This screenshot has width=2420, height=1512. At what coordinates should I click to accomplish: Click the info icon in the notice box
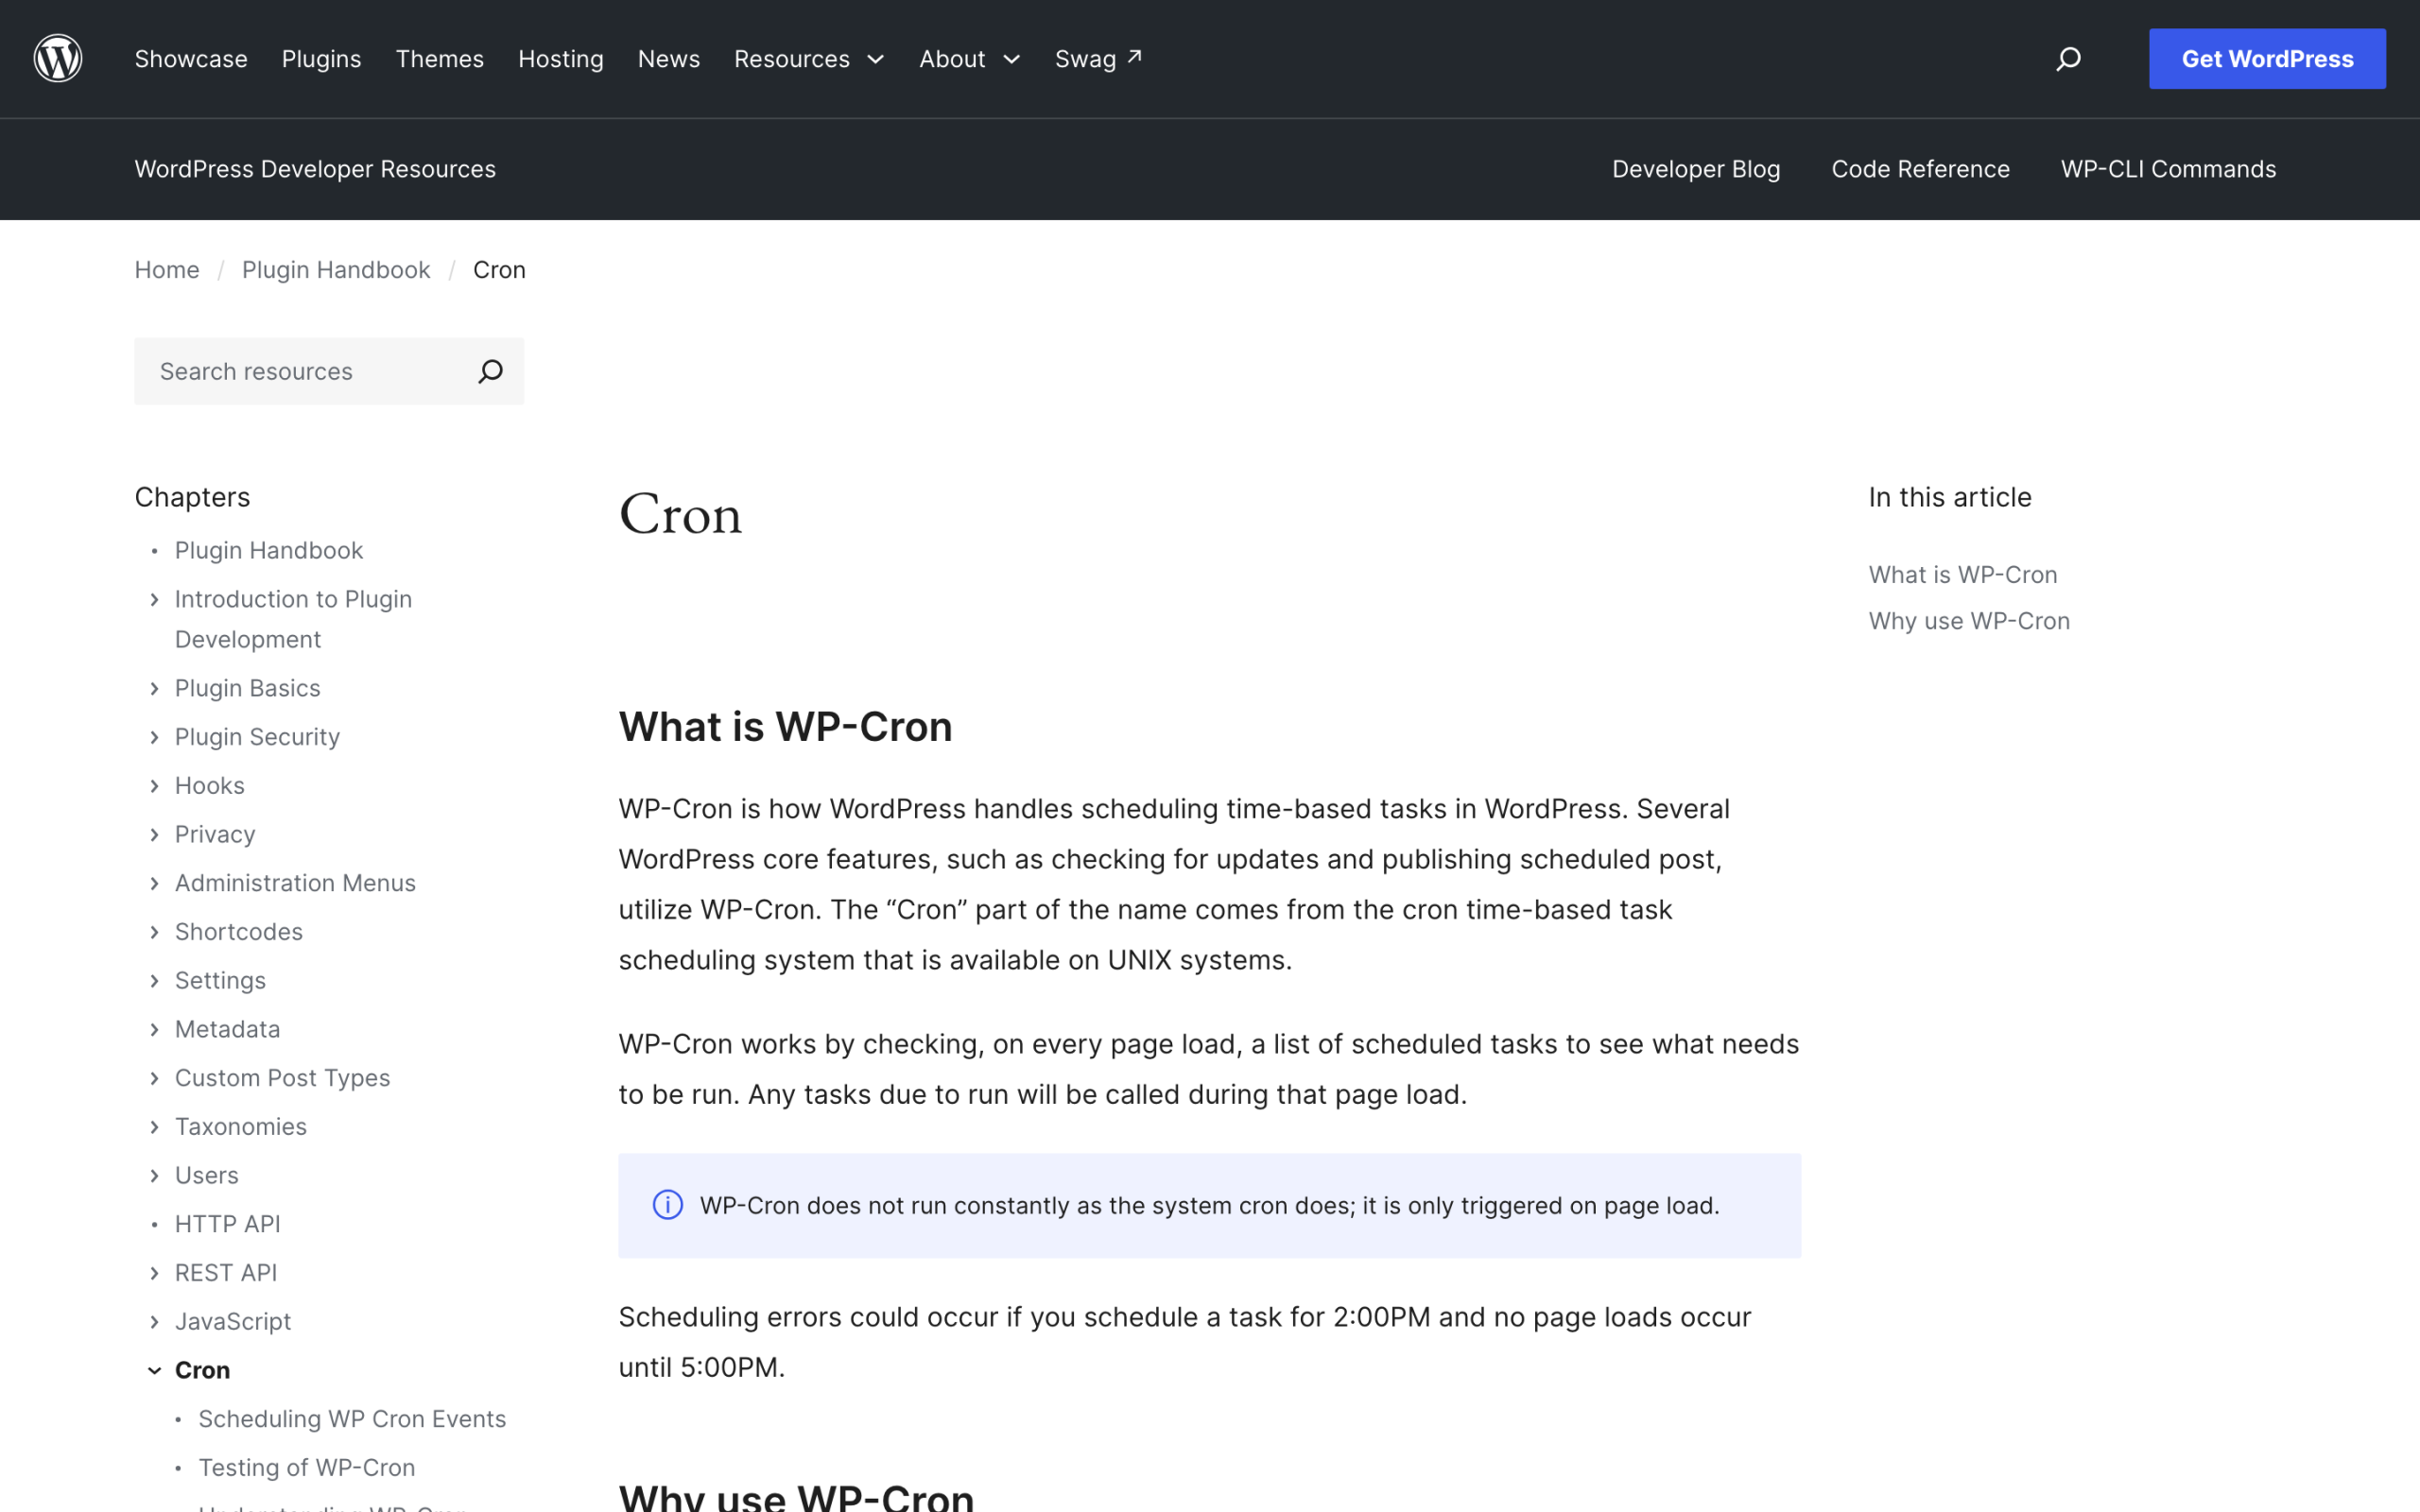tap(668, 1205)
